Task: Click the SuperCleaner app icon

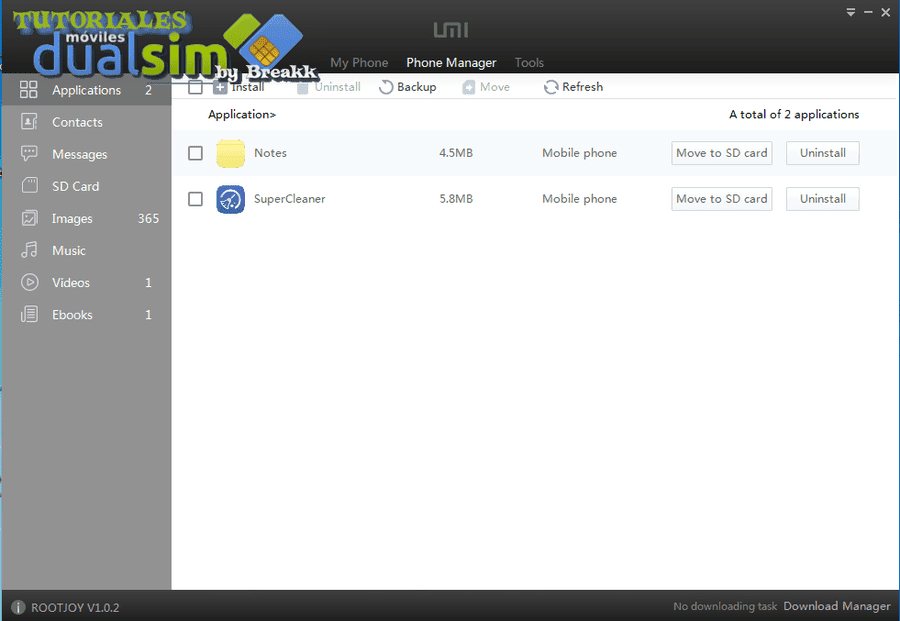Action: click(x=230, y=199)
